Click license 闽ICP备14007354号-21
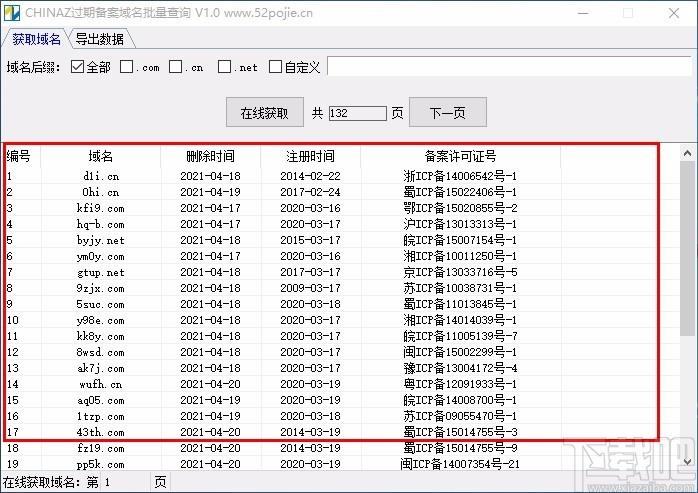This screenshot has width=698, height=493. tap(460, 464)
